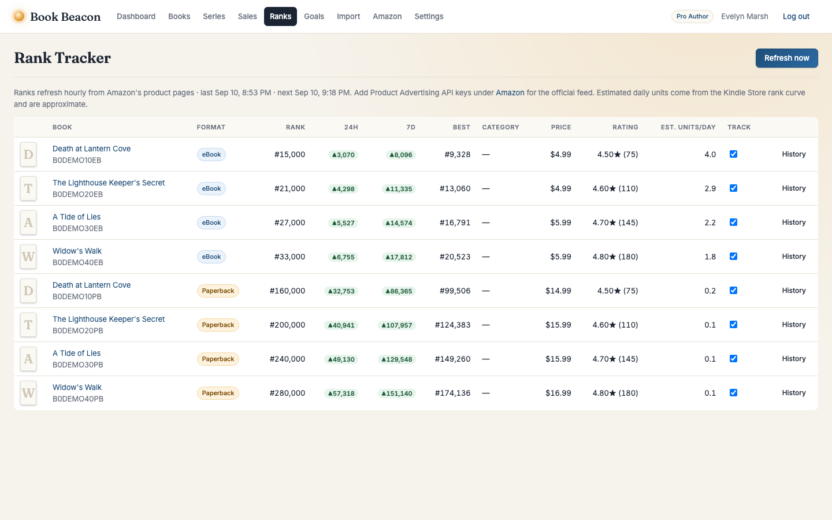The height and width of the screenshot is (520, 832).
Task: Follow the Amazon link in the description
Action: click(510, 92)
